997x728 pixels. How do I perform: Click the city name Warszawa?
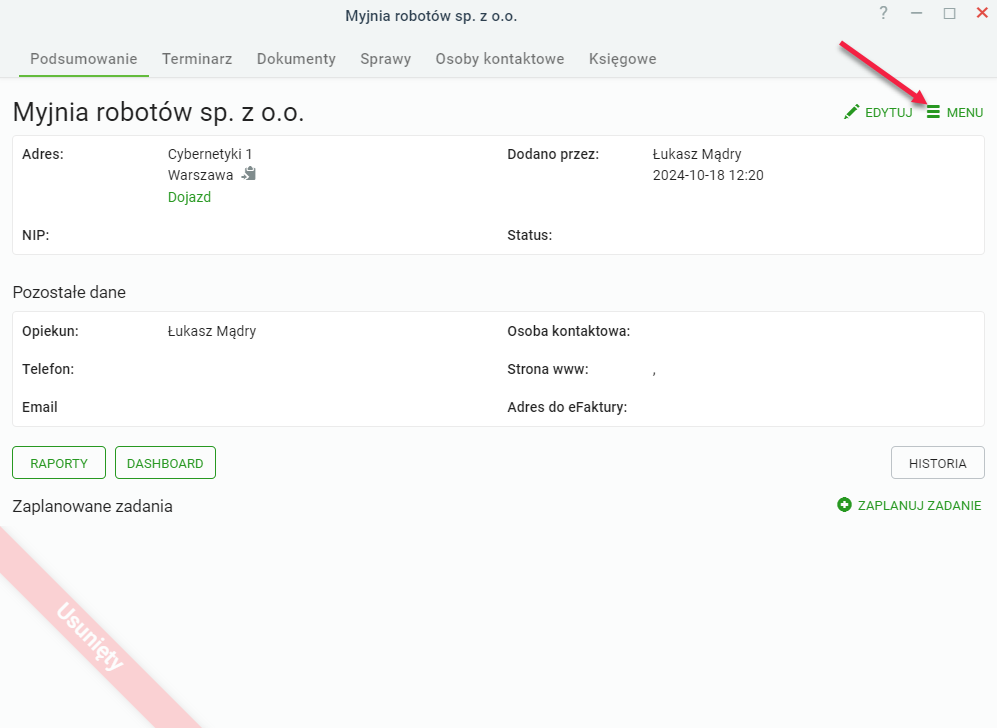(200, 175)
